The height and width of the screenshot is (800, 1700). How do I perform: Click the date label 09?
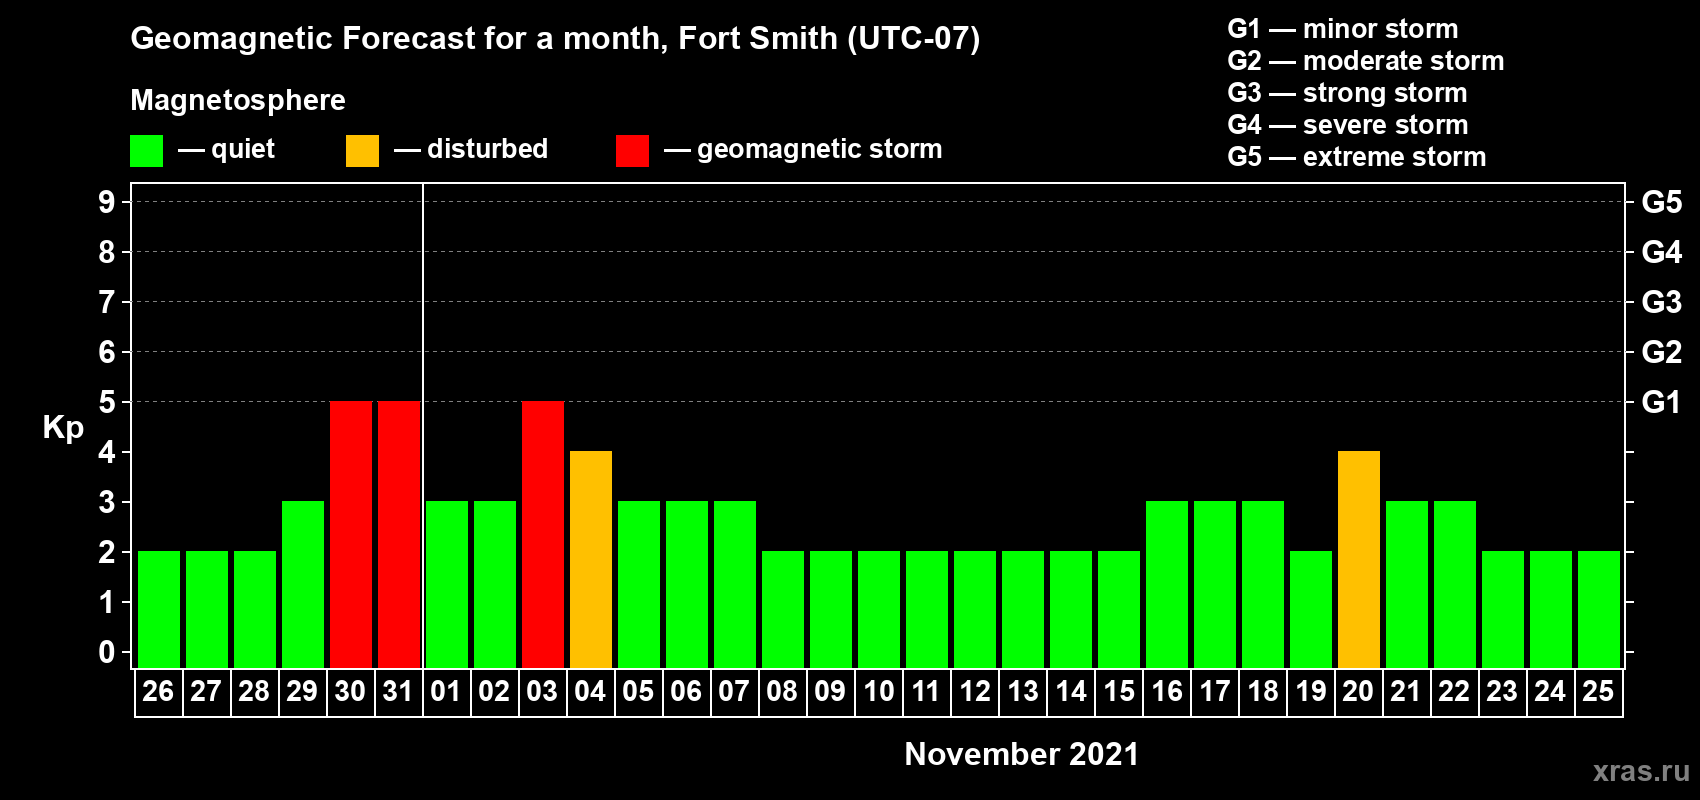(x=830, y=692)
